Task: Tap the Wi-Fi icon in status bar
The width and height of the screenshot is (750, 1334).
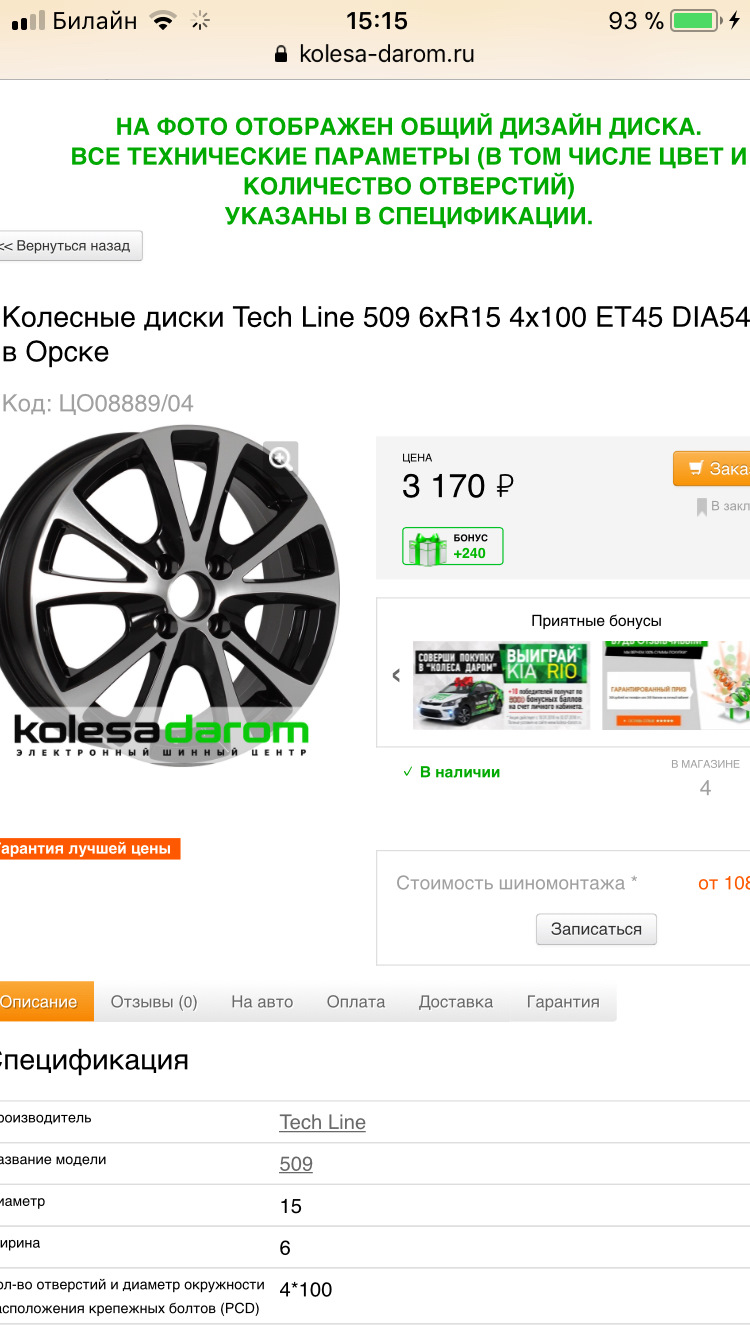Action: point(162,20)
